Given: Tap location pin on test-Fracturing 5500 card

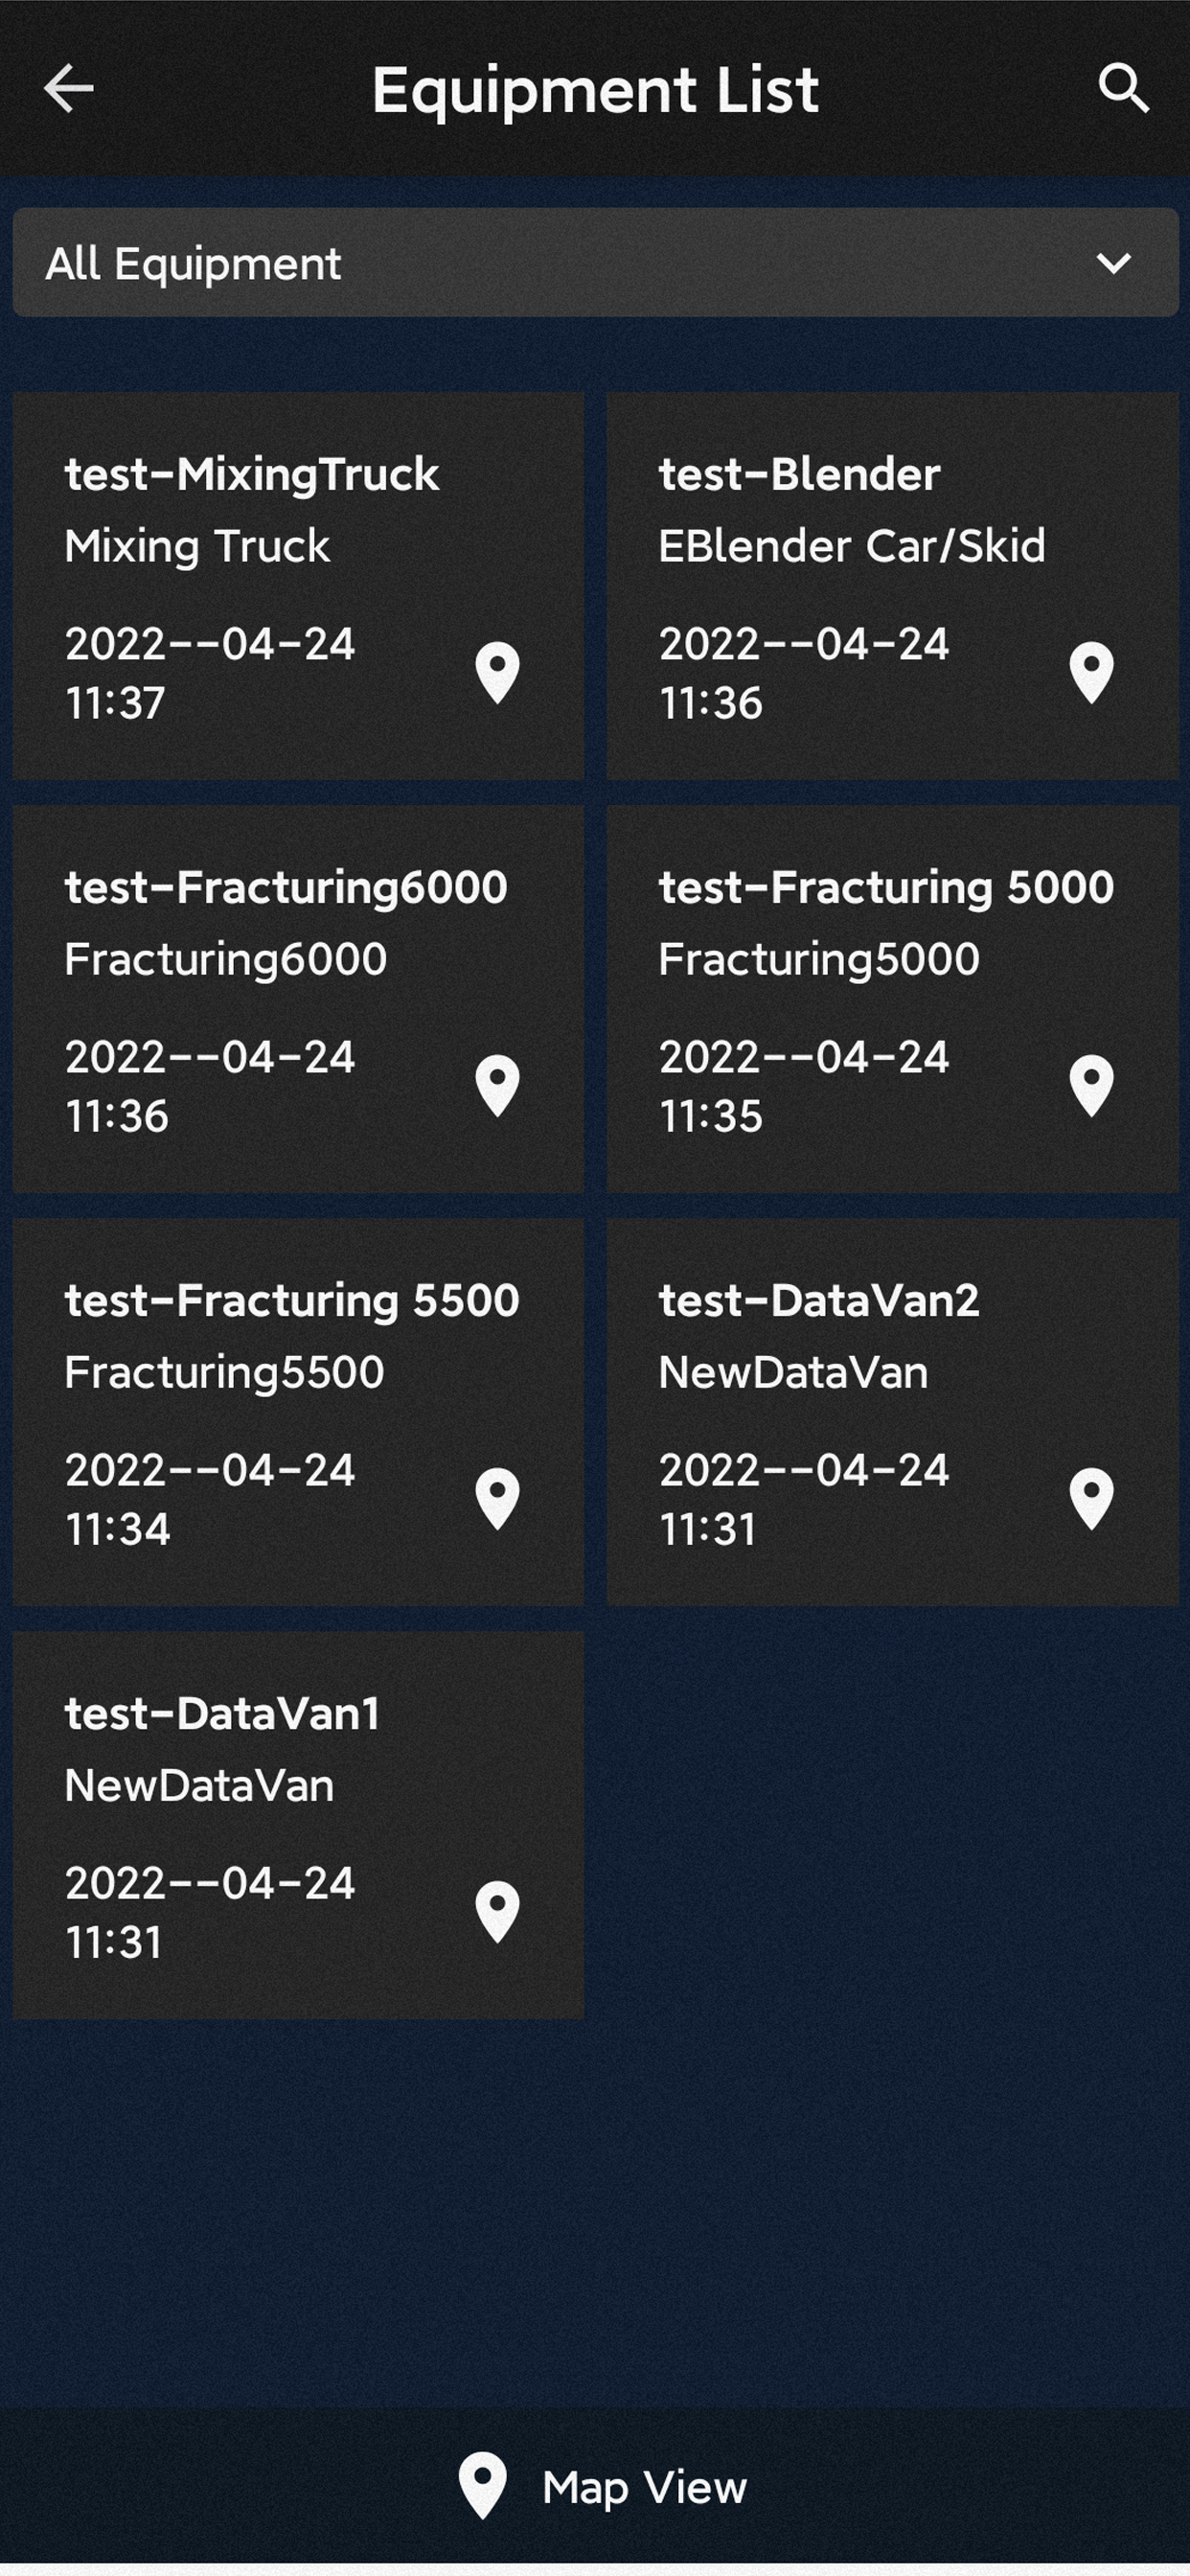Looking at the screenshot, I should (x=497, y=1498).
